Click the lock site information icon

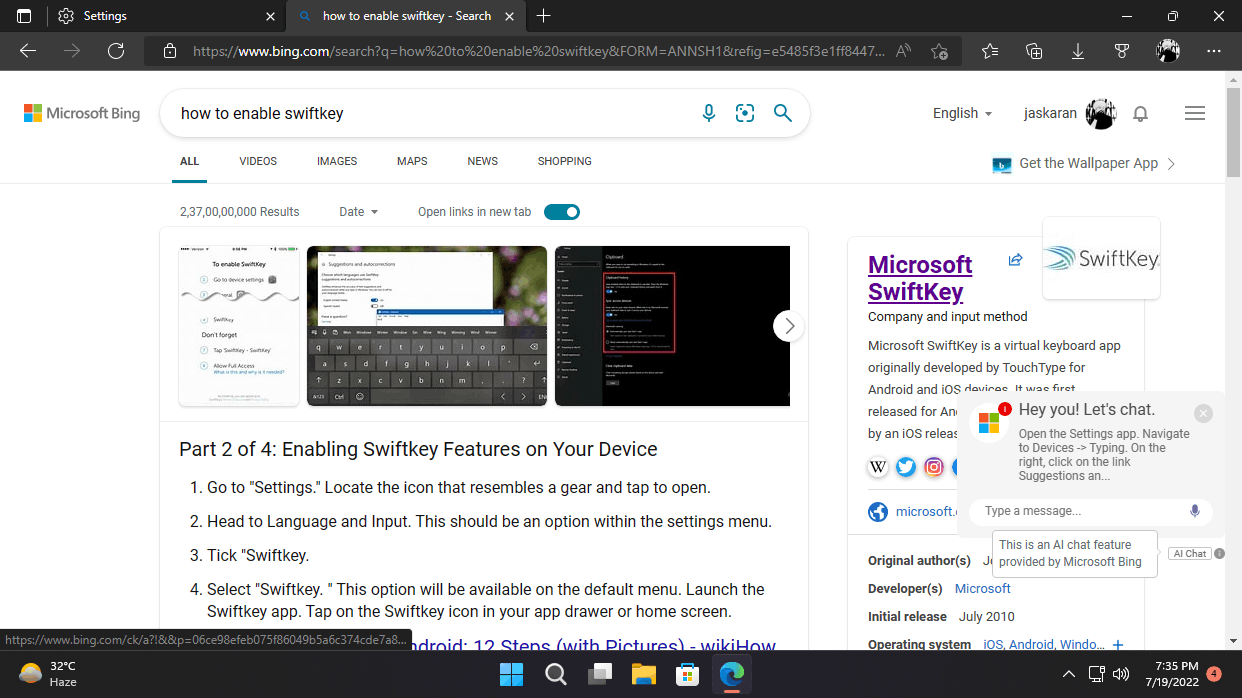(170, 51)
